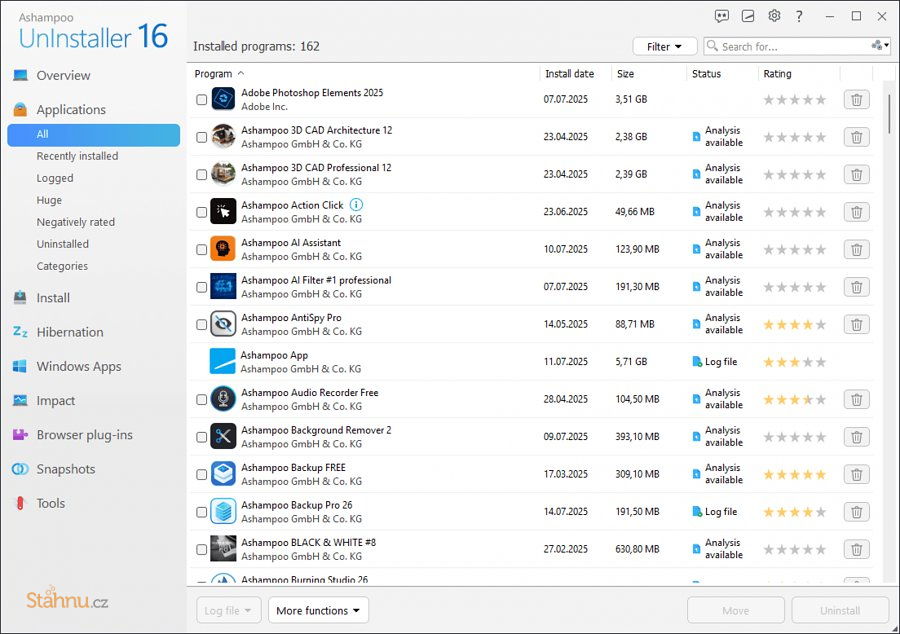This screenshot has width=900, height=634.
Task: Click the skin/theme toggle icon in title bar
Action: click(748, 16)
